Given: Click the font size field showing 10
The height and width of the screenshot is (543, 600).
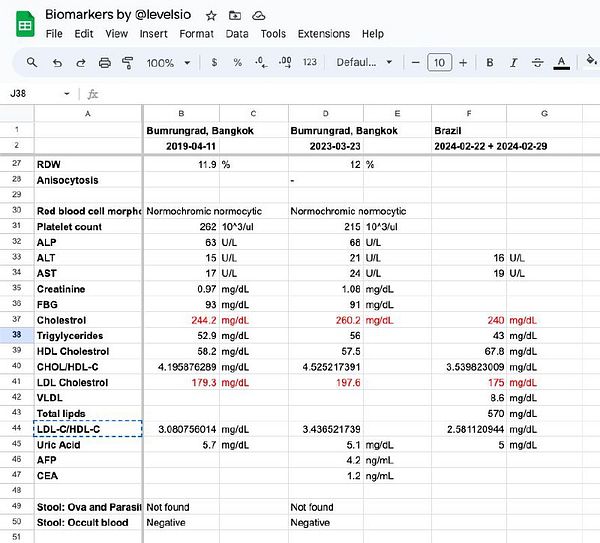Looking at the screenshot, I should (x=439, y=62).
